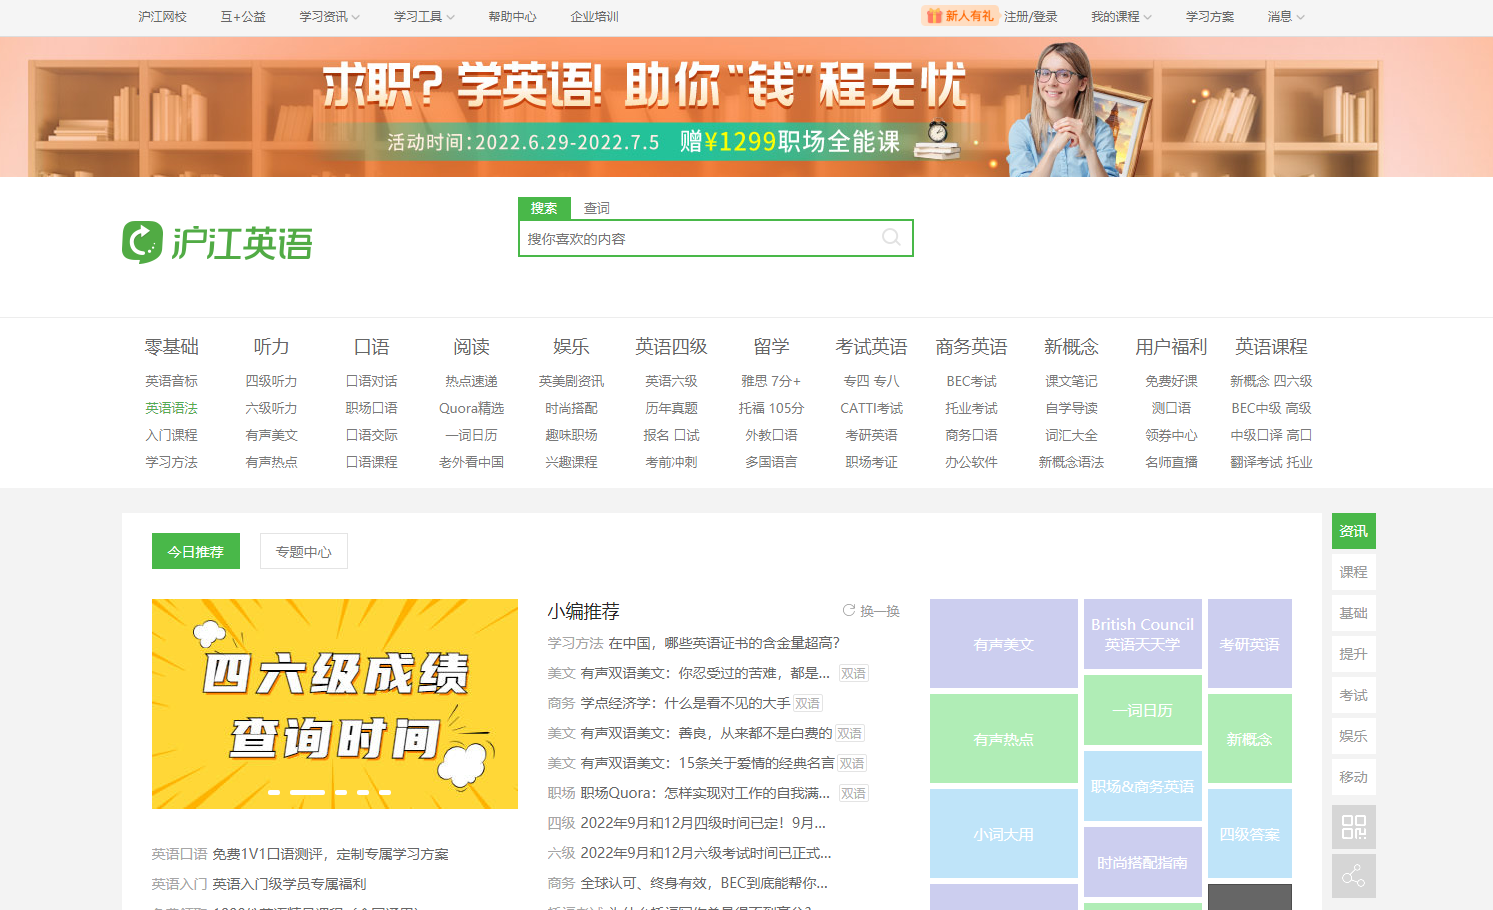This screenshot has height=910, width=1493.
Task: Switch to the 查词 tab
Action: pyautogui.click(x=597, y=208)
